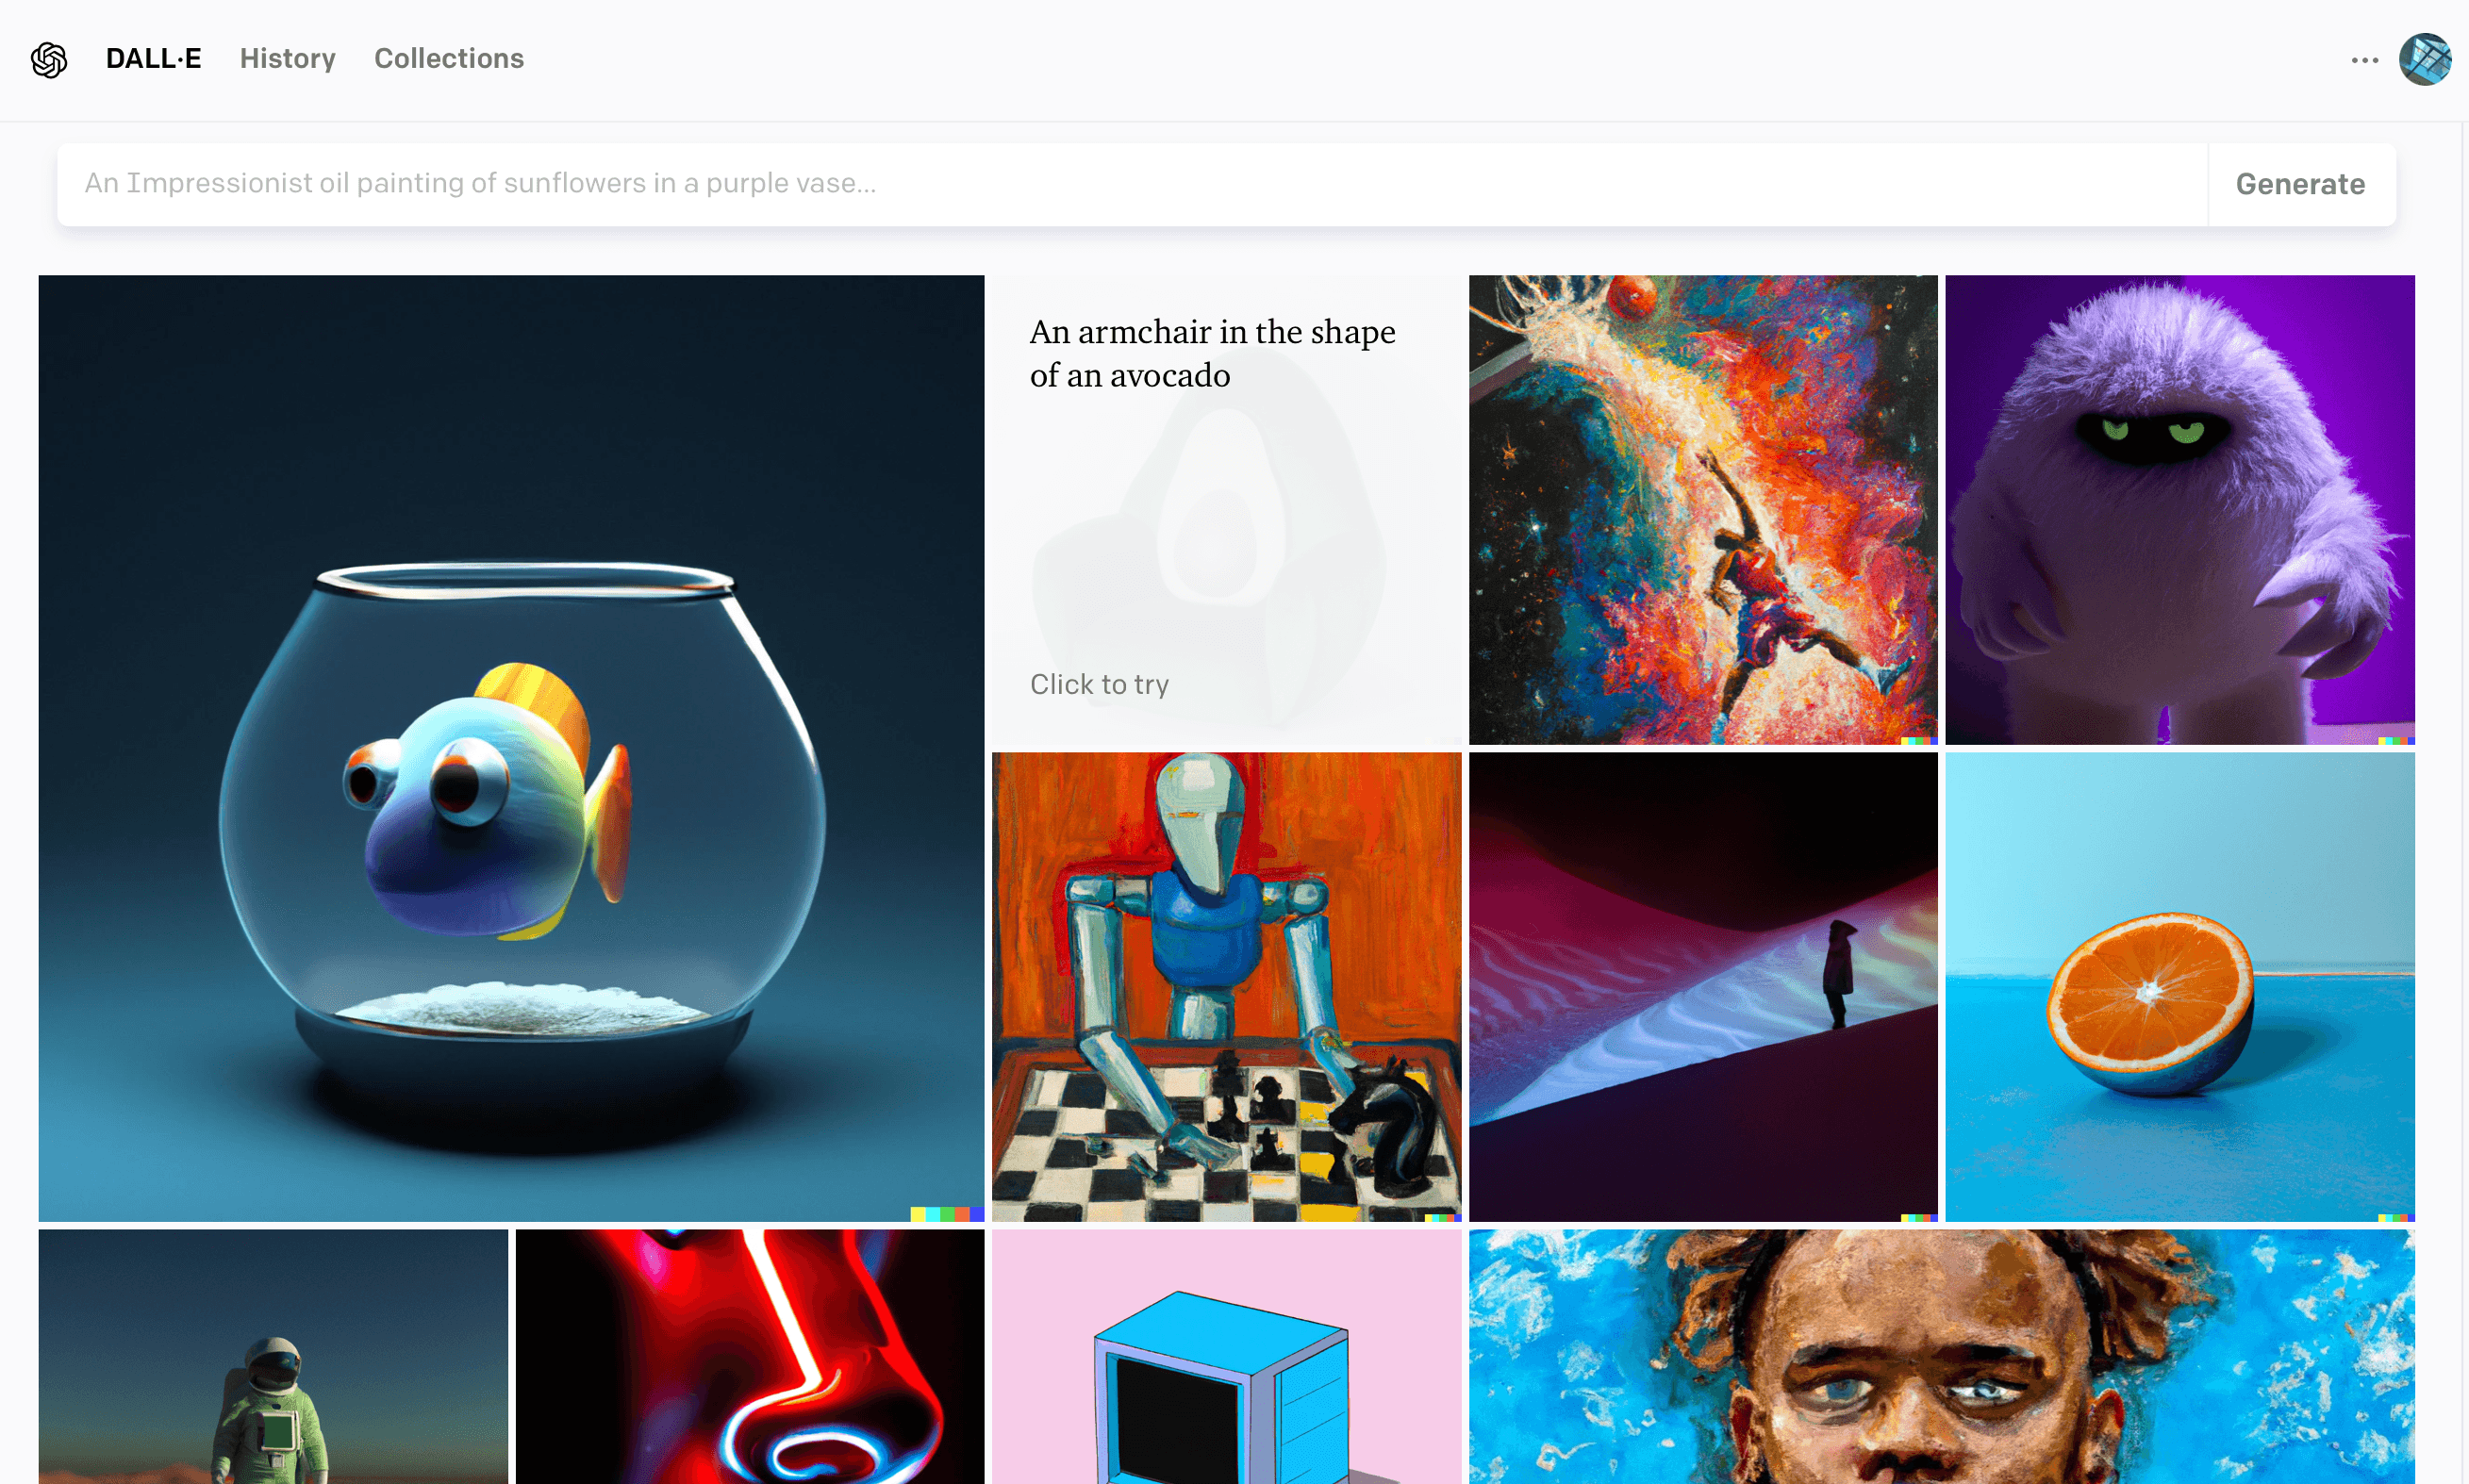Click the History tab
The width and height of the screenshot is (2469, 1484).
click(x=288, y=58)
